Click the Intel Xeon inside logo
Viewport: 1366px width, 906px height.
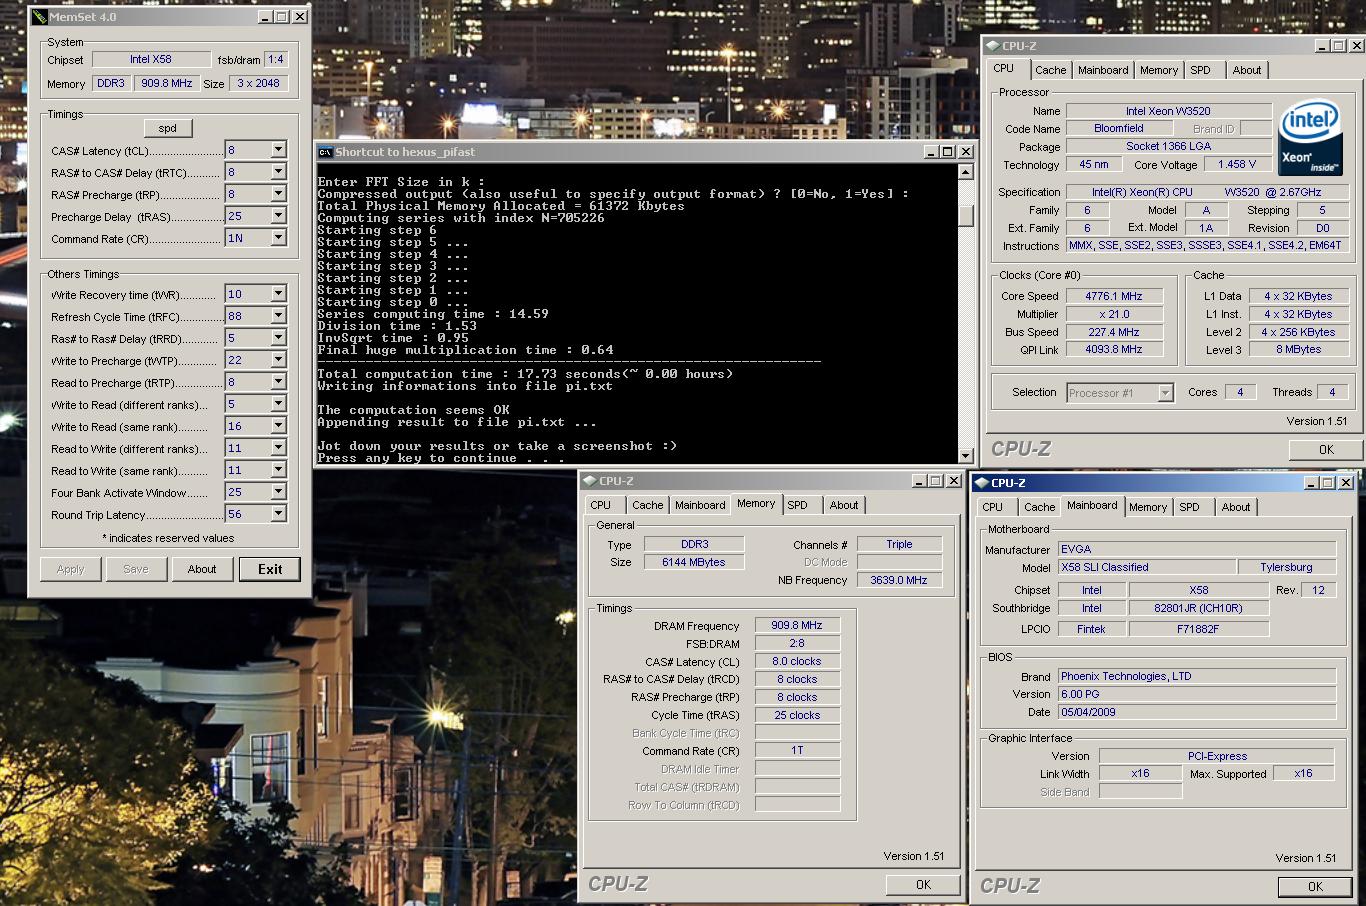[x=1311, y=137]
